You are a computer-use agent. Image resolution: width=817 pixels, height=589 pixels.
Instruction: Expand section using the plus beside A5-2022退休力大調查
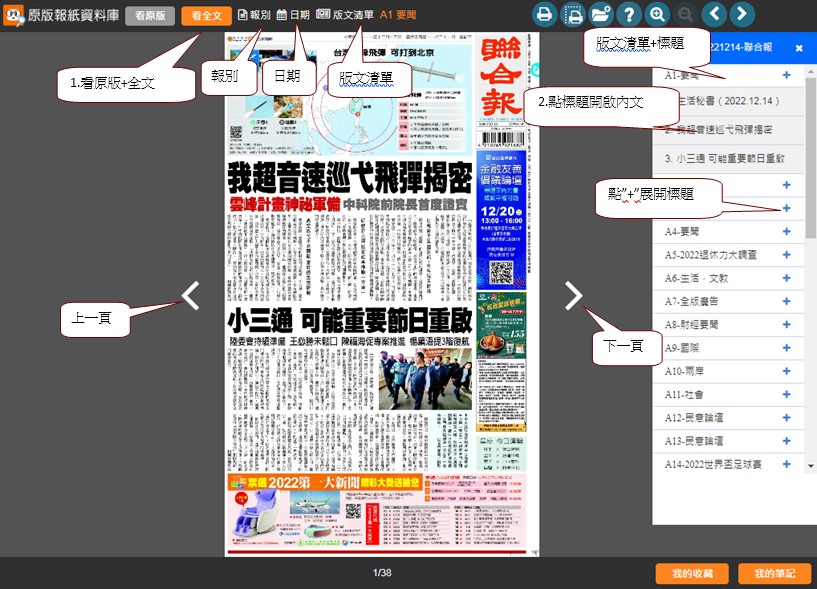tap(786, 255)
